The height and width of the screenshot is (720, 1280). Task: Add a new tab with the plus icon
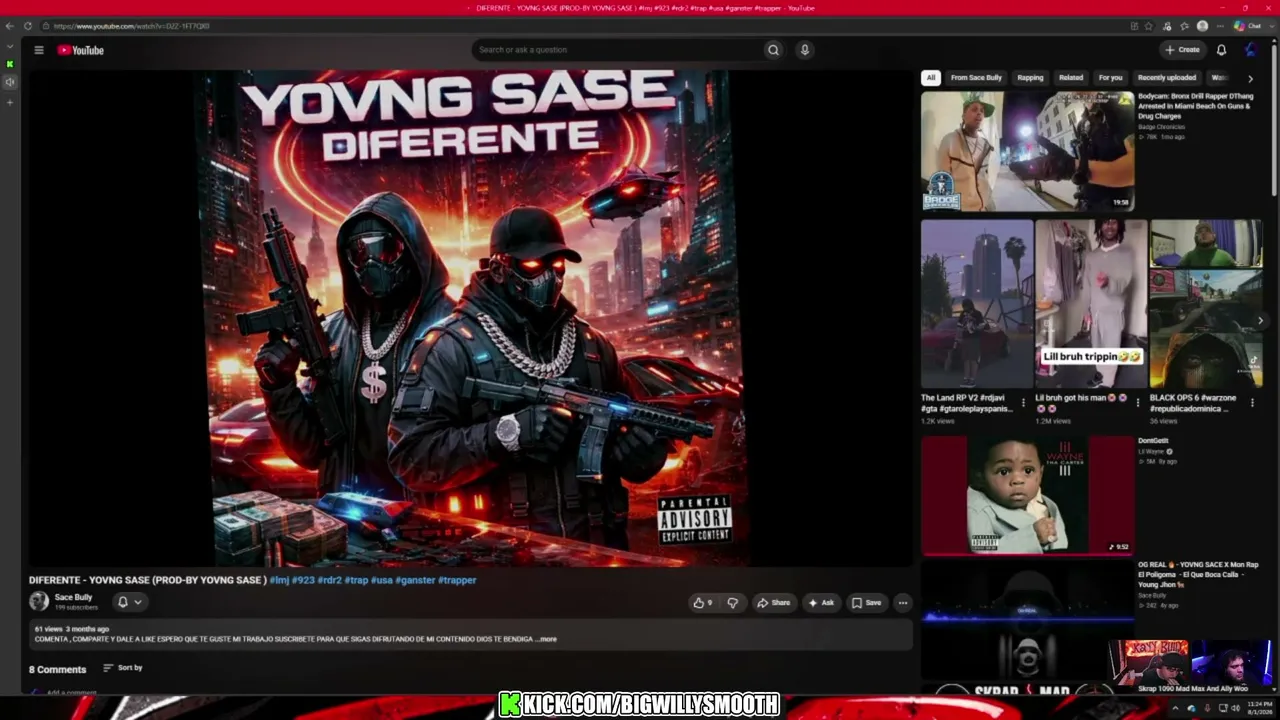[x=10, y=102]
